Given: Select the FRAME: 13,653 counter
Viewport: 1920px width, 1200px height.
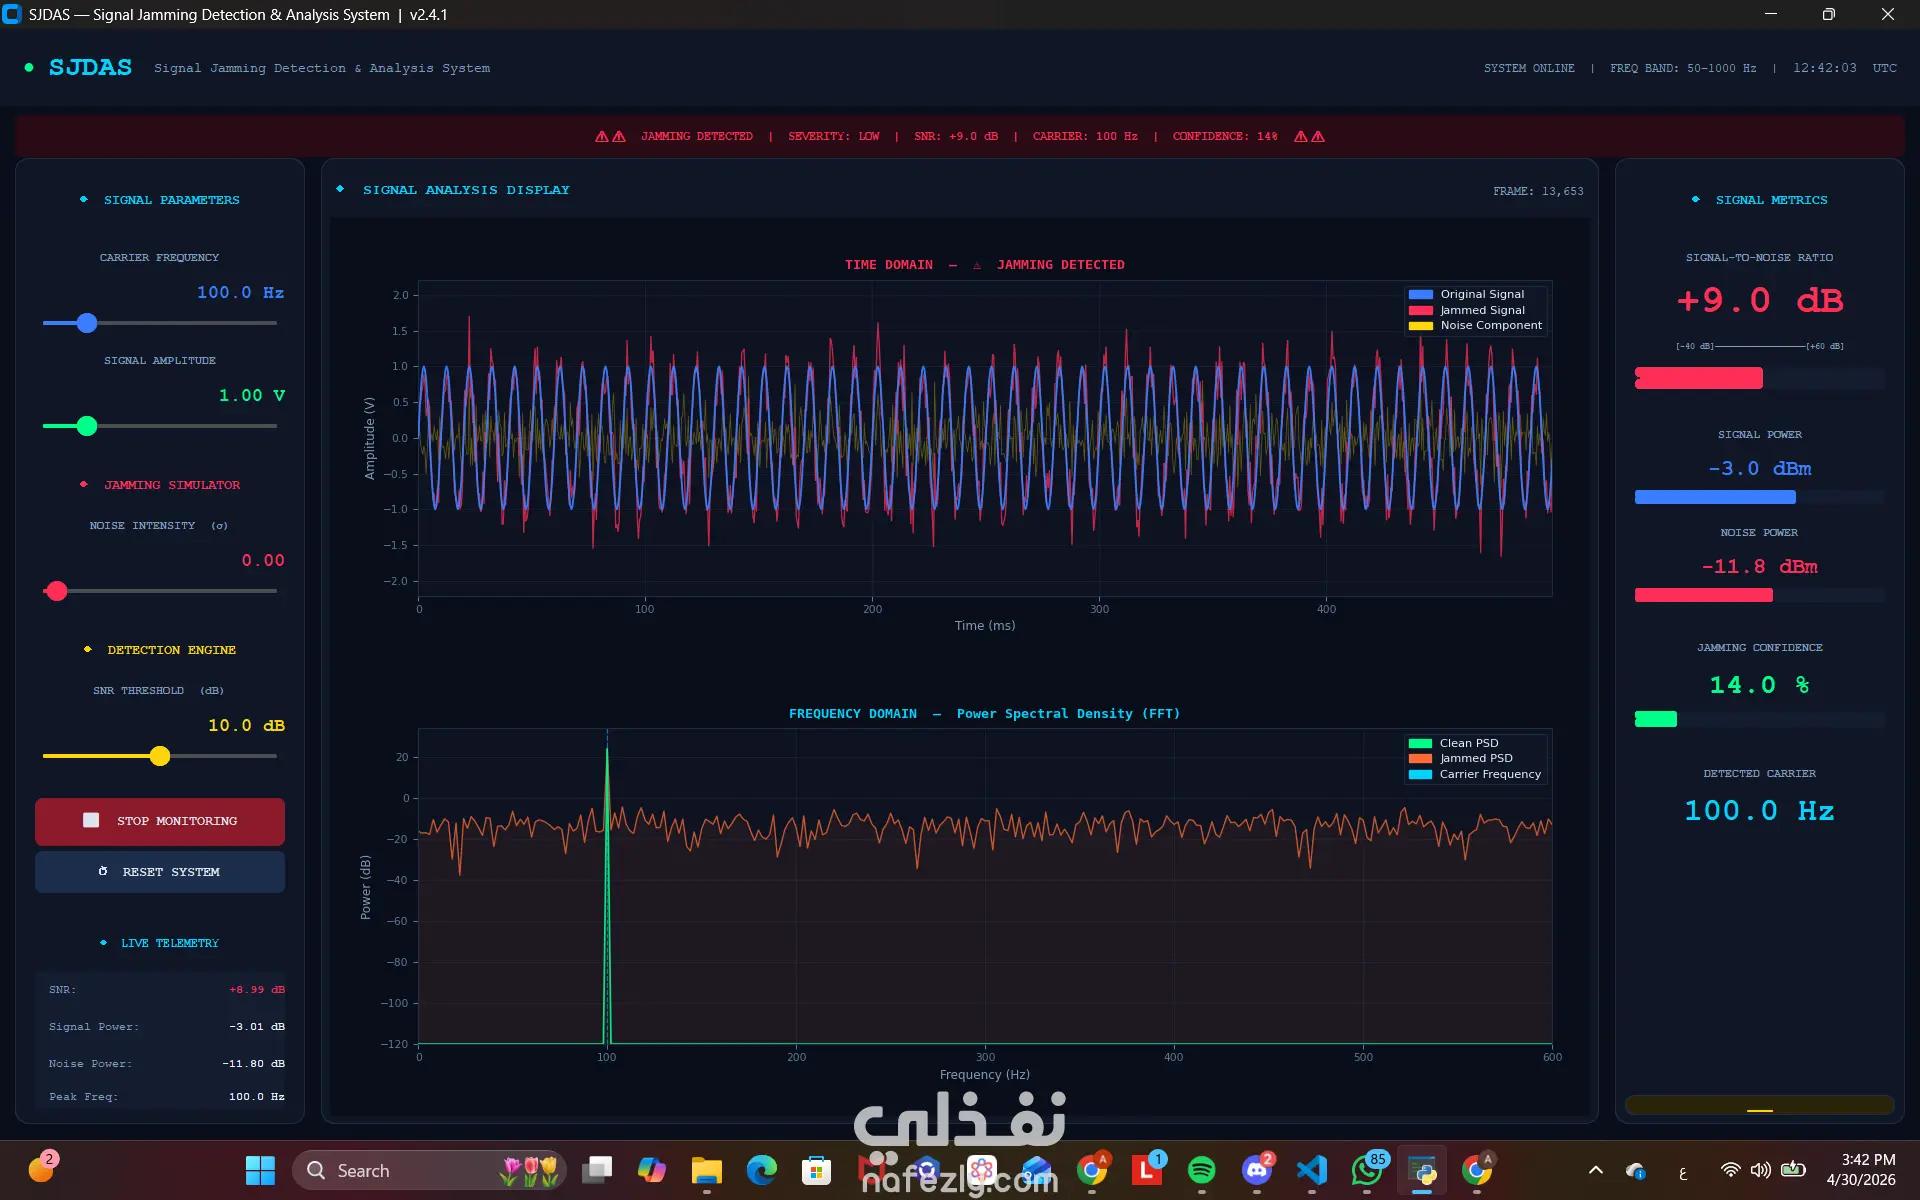Looking at the screenshot, I should [1538, 191].
